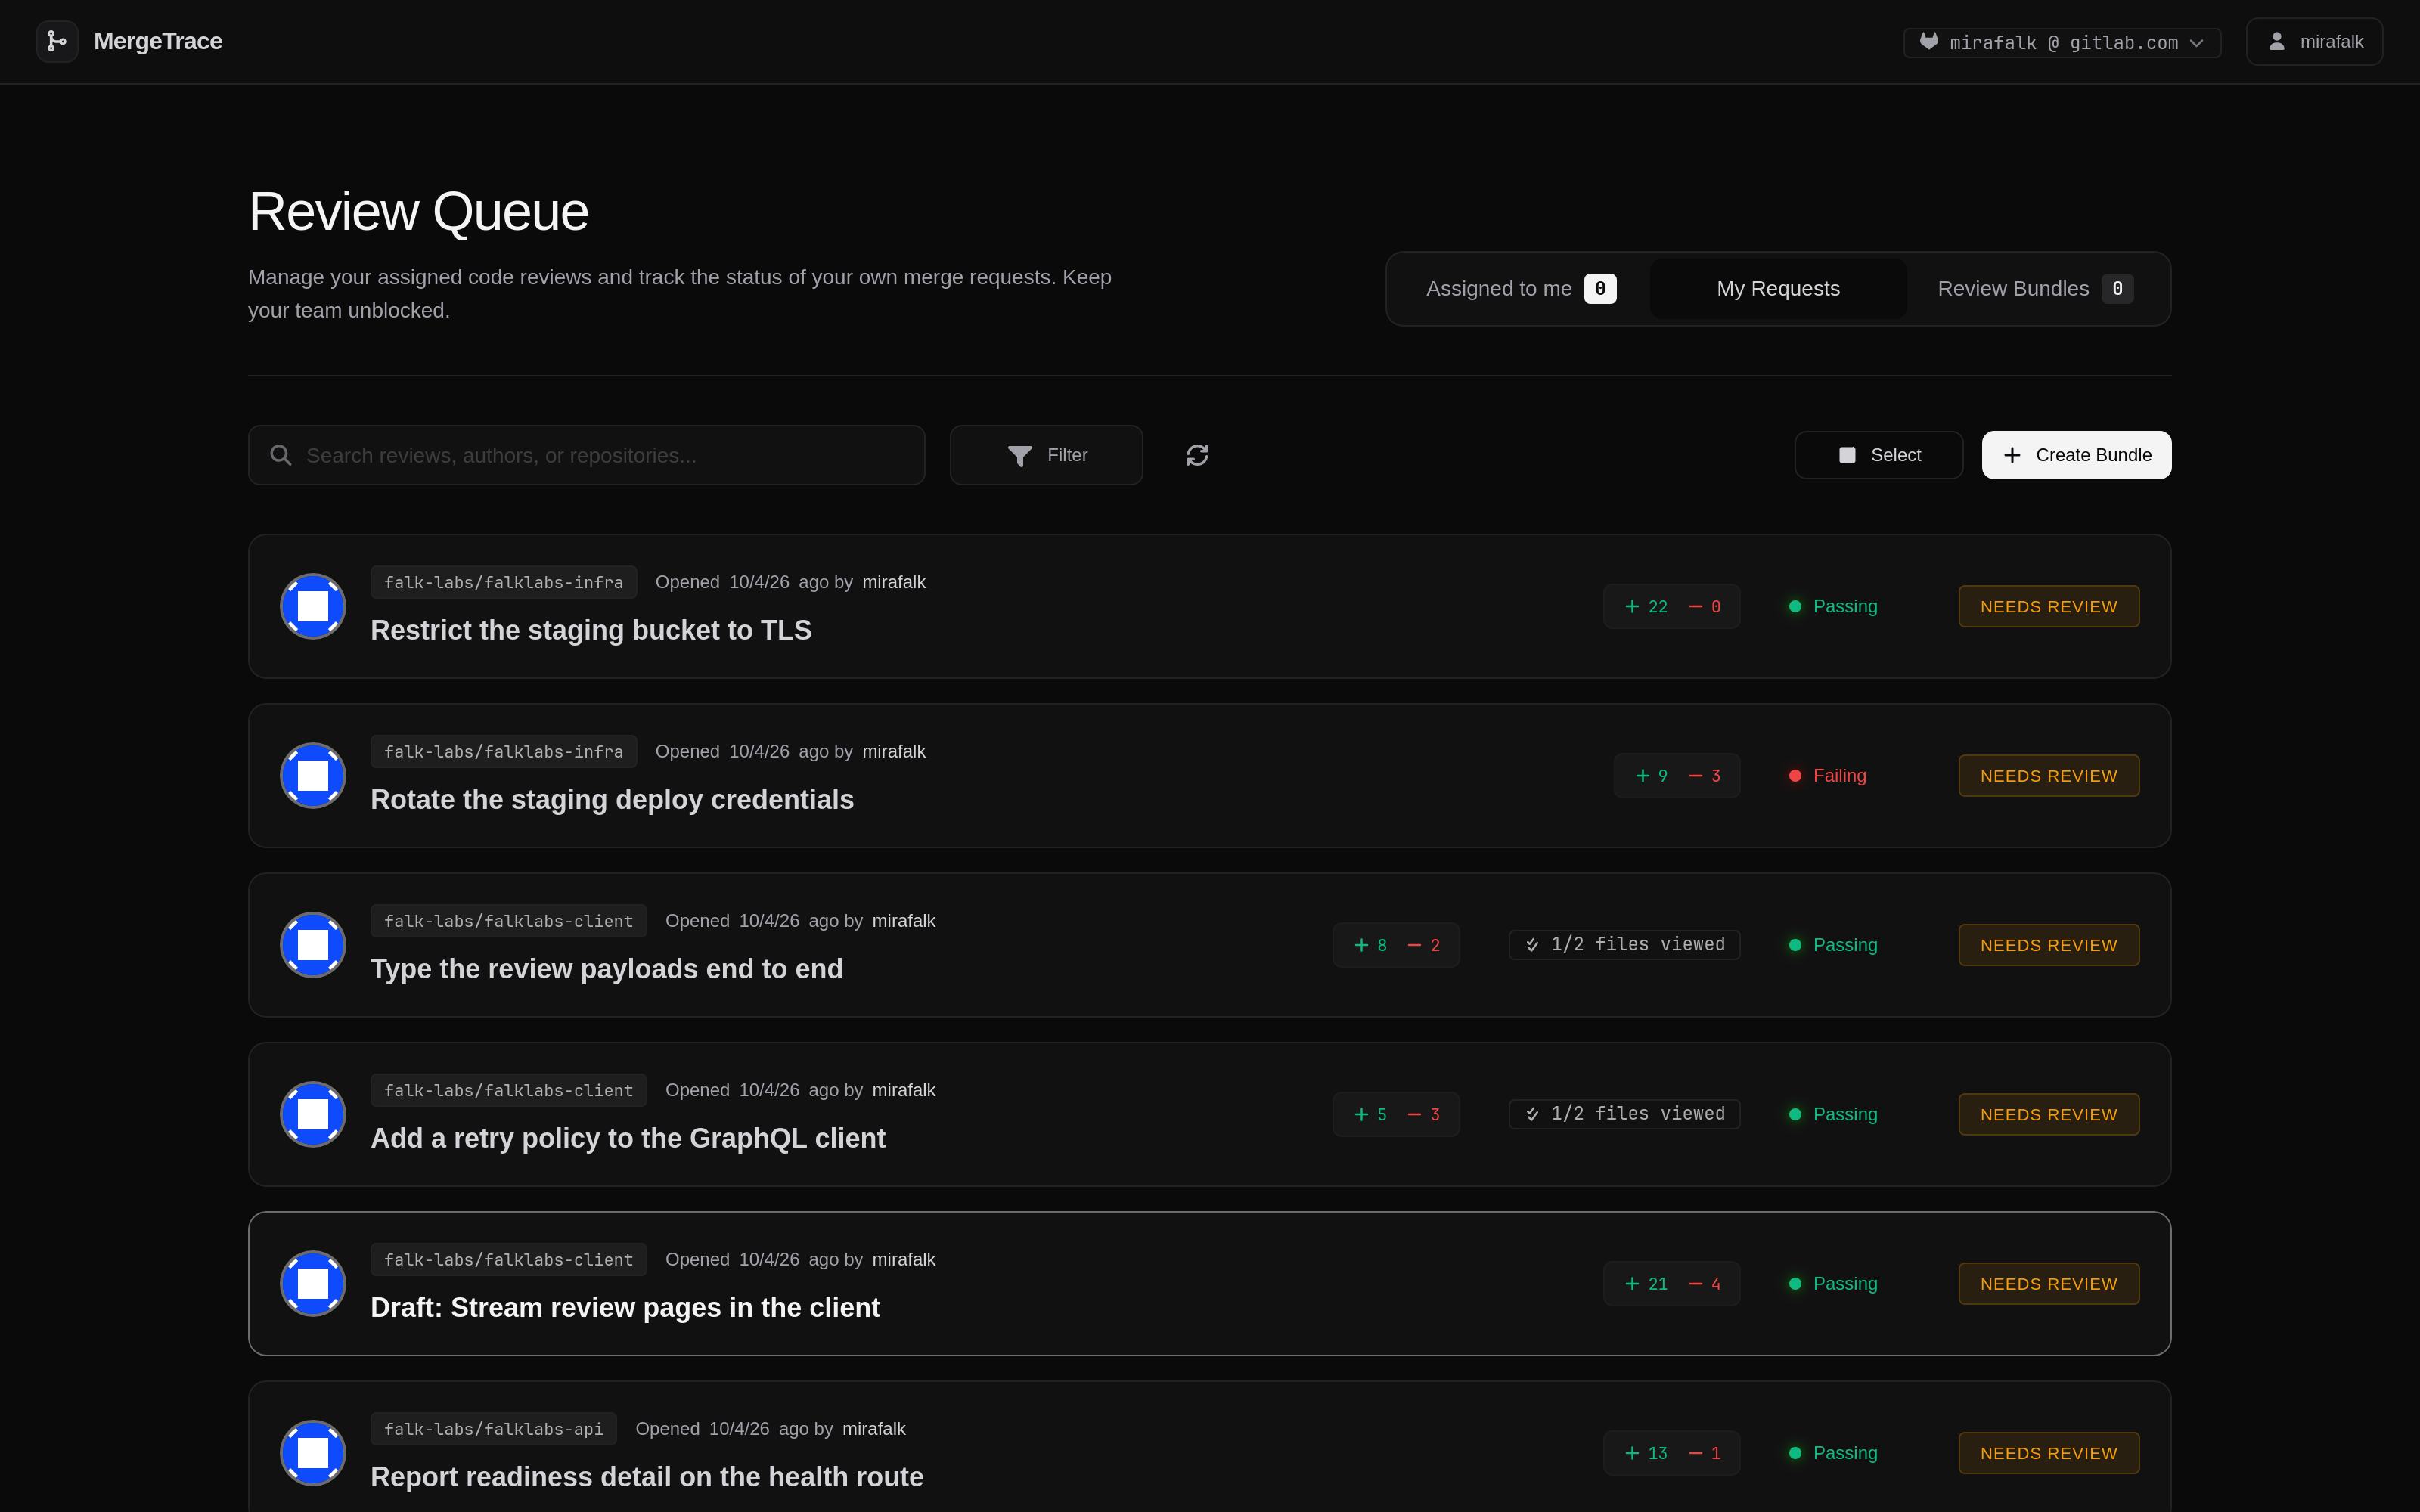Click the +13 −1 diff stats badge
This screenshot has width=2420, height=1512.
(x=1671, y=1453)
